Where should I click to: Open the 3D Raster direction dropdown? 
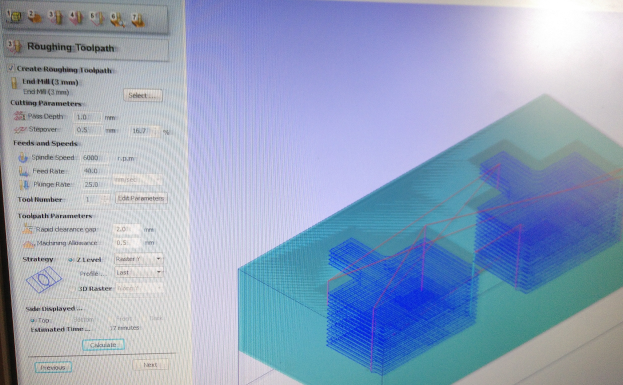click(139, 288)
